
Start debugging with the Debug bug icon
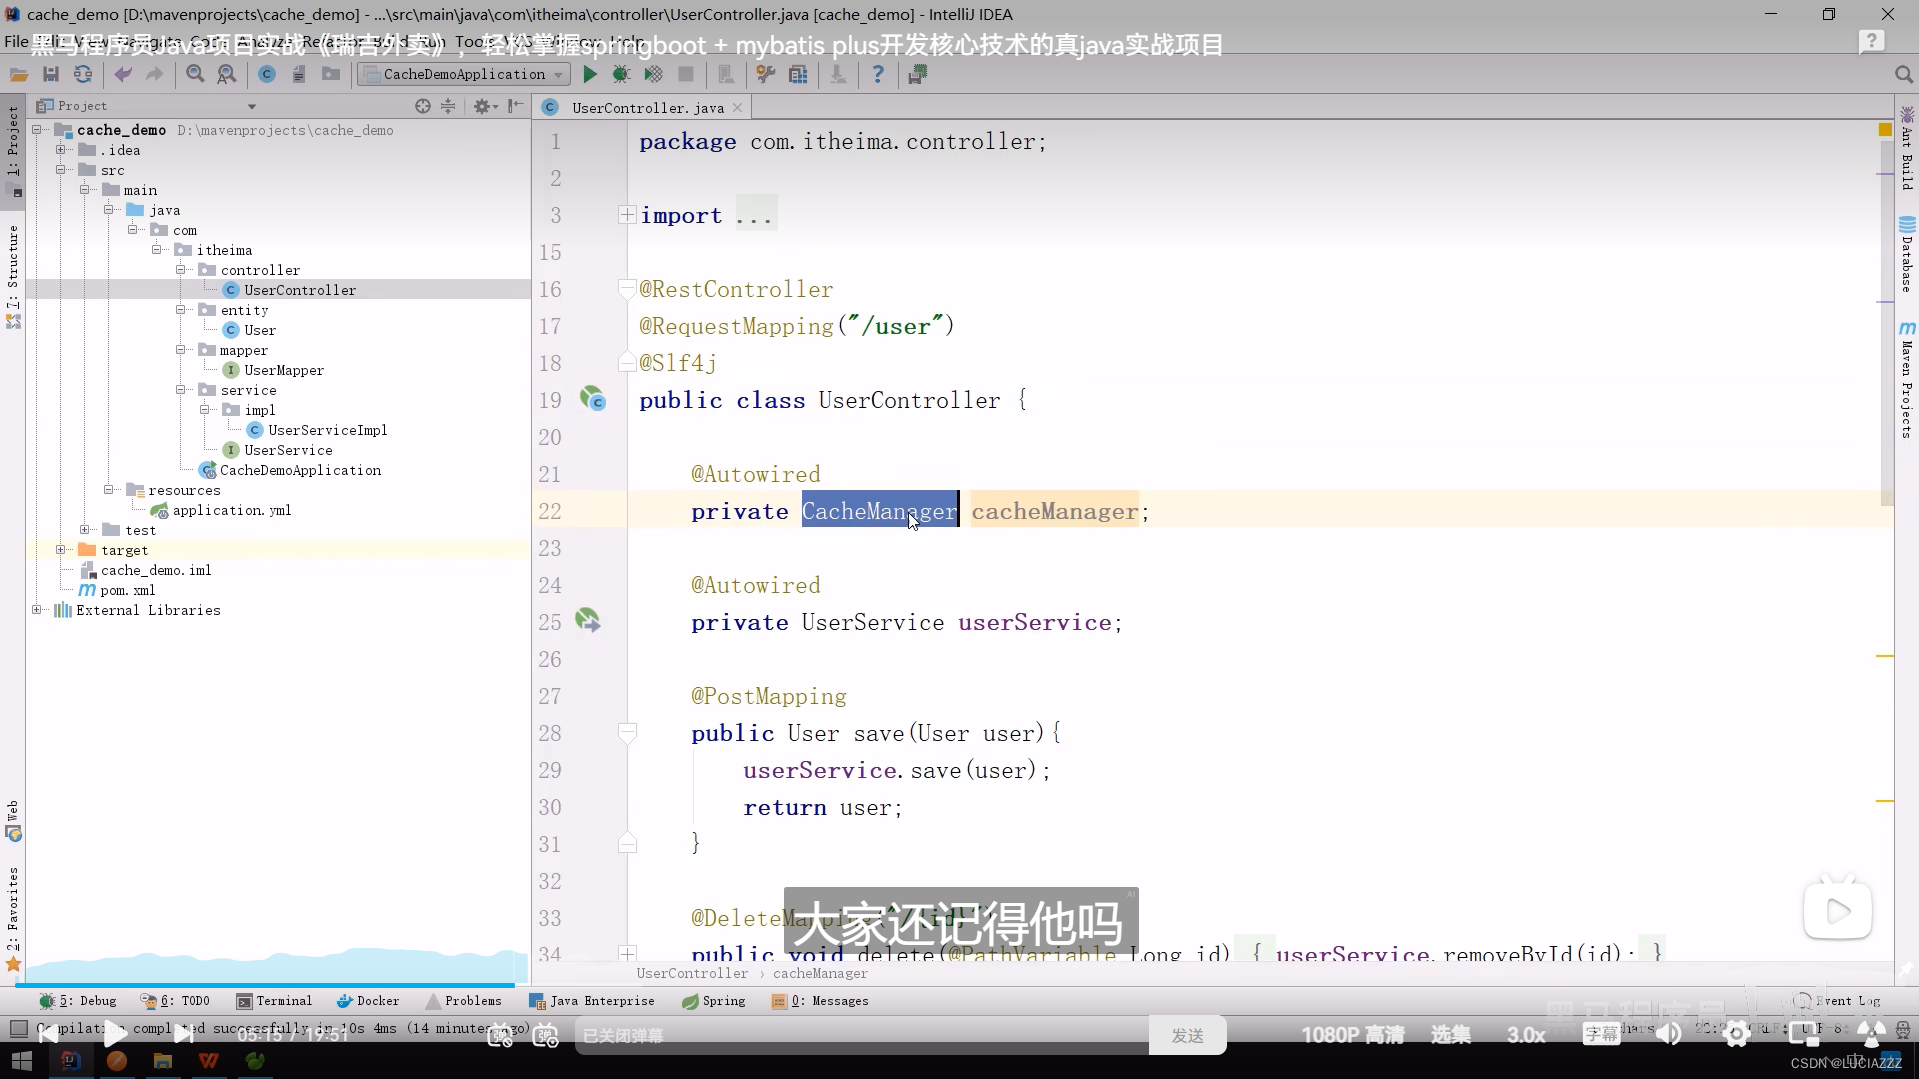(x=621, y=74)
